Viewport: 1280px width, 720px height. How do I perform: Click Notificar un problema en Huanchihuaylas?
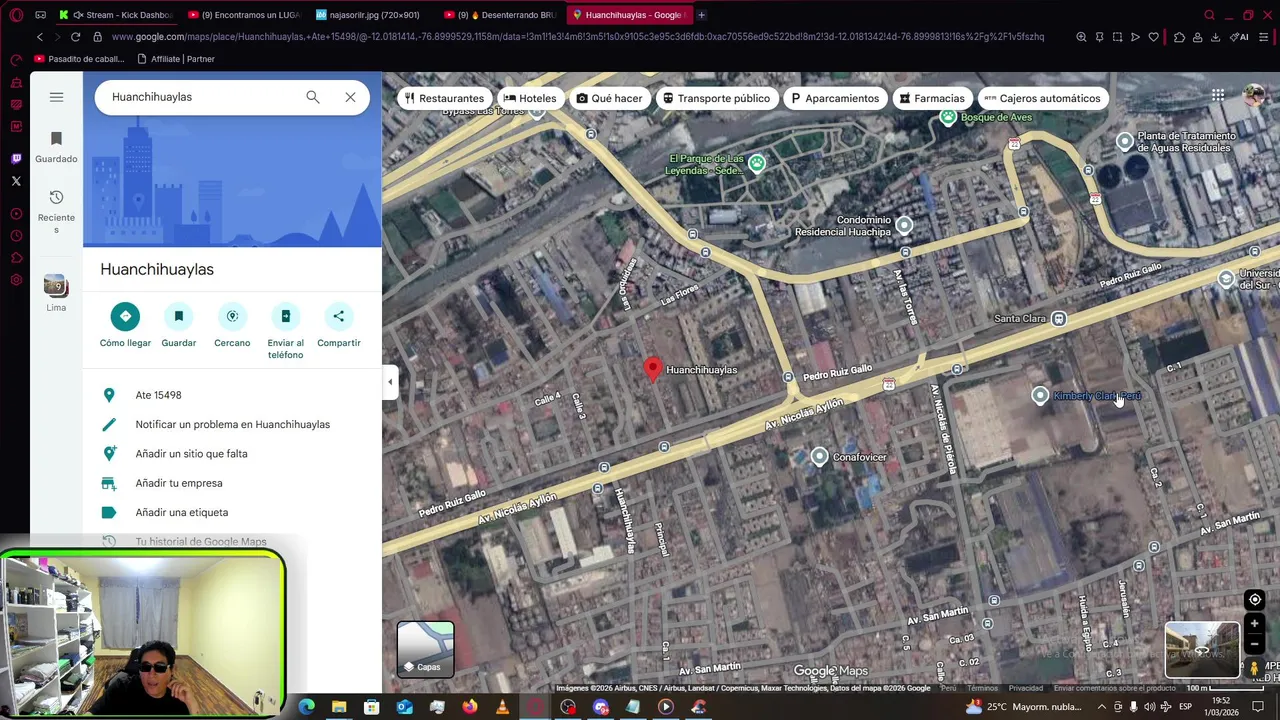[232, 424]
